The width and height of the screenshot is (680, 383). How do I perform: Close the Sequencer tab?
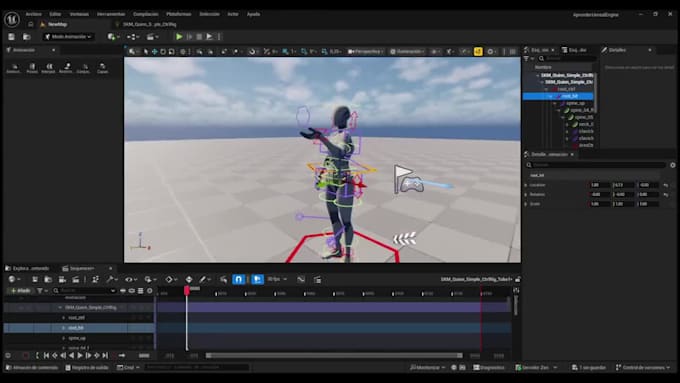110,268
